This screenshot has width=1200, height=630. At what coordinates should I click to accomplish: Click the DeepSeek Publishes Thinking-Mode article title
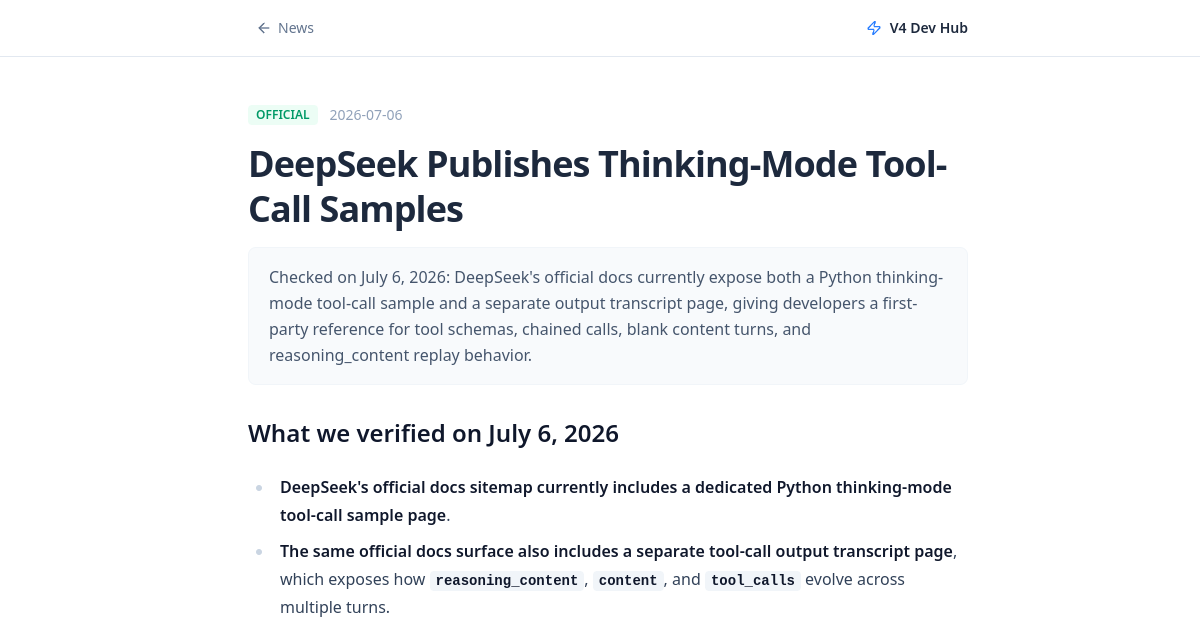[x=597, y=186]
